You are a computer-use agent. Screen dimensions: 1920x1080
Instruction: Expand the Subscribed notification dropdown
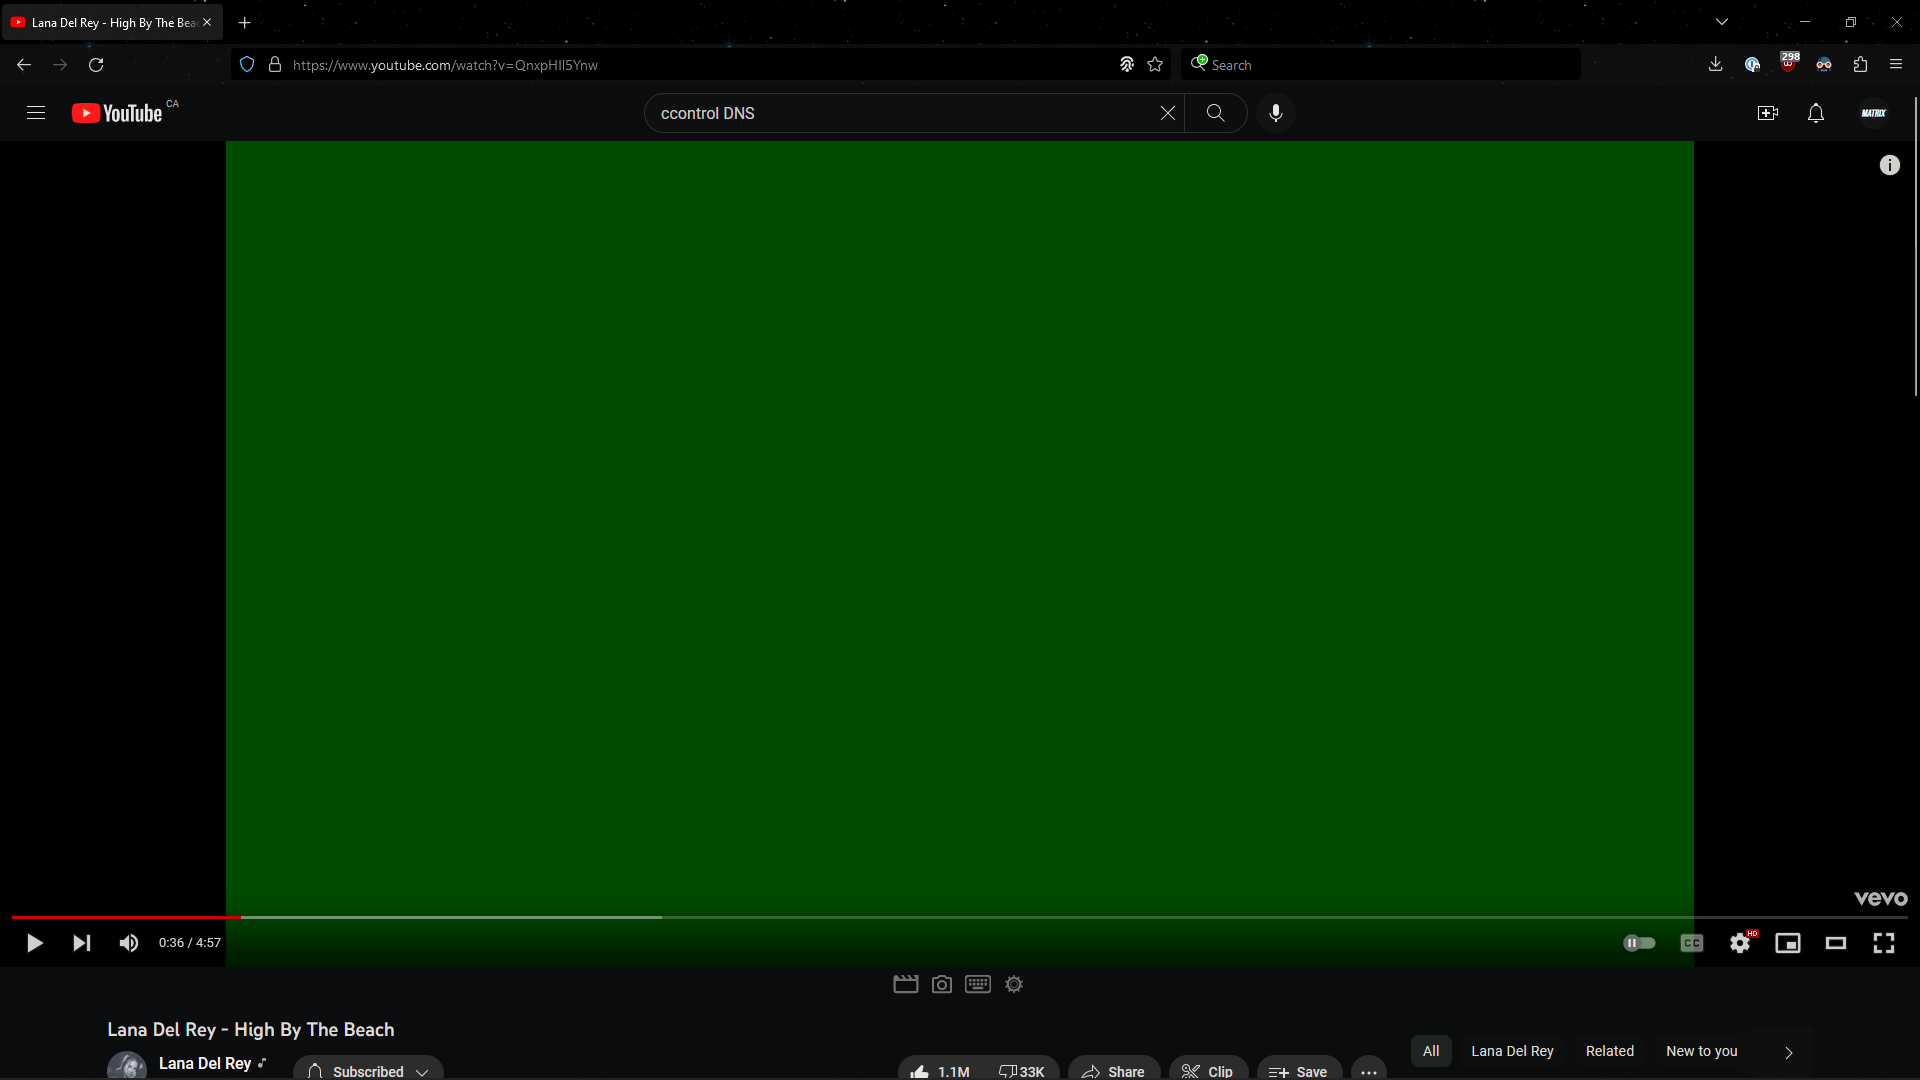point(368,1070)
